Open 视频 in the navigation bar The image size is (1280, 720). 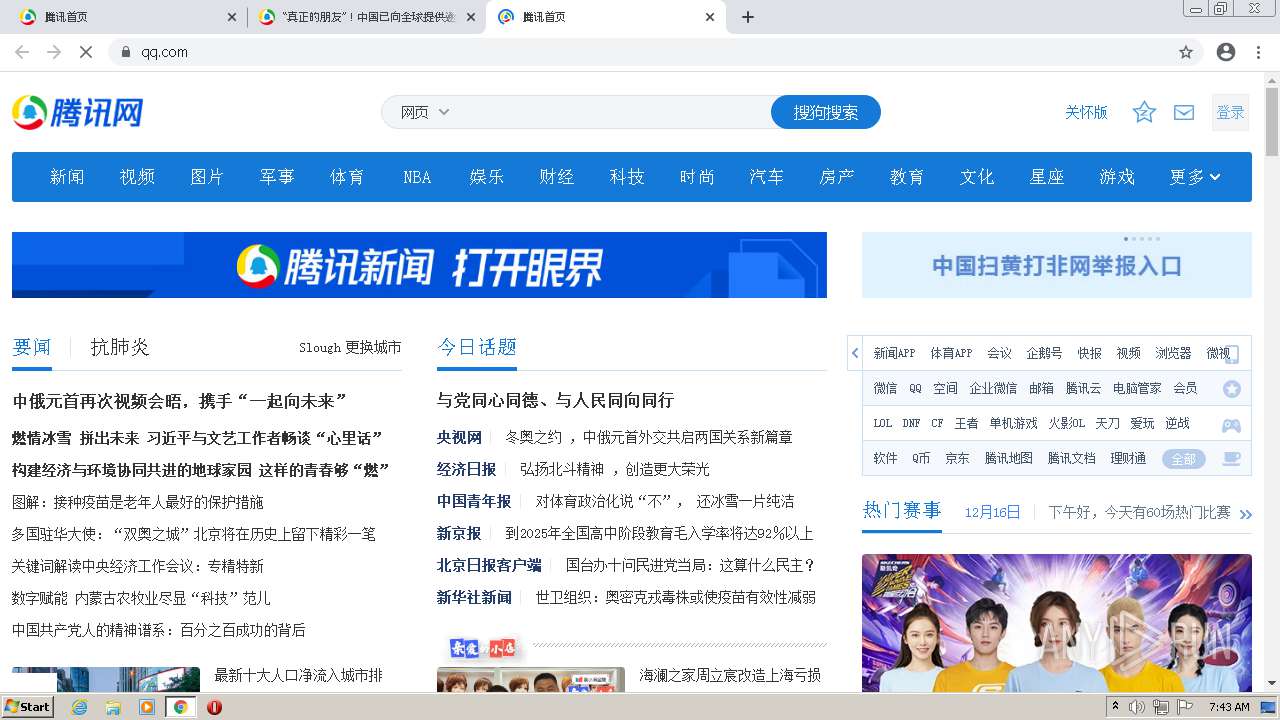[137, 177]
